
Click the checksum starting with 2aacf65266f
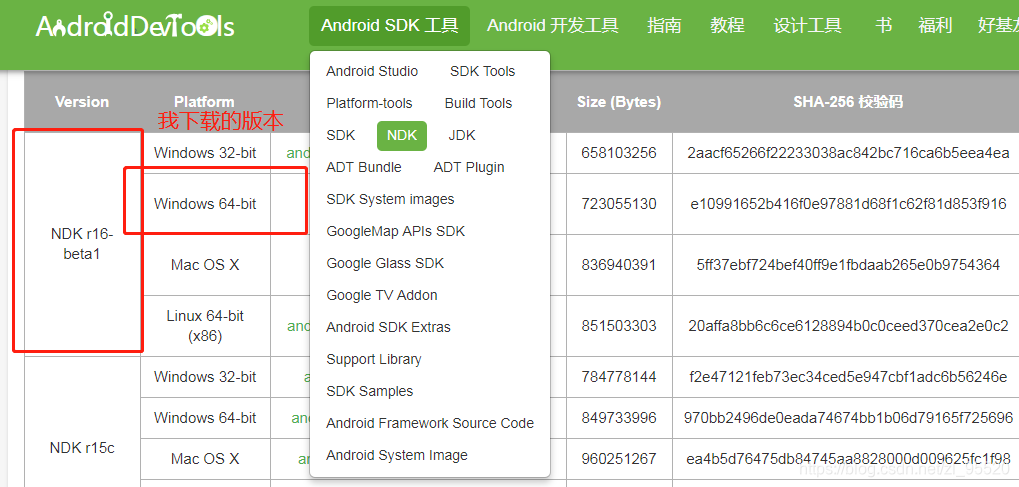click(x=848, y=153)
